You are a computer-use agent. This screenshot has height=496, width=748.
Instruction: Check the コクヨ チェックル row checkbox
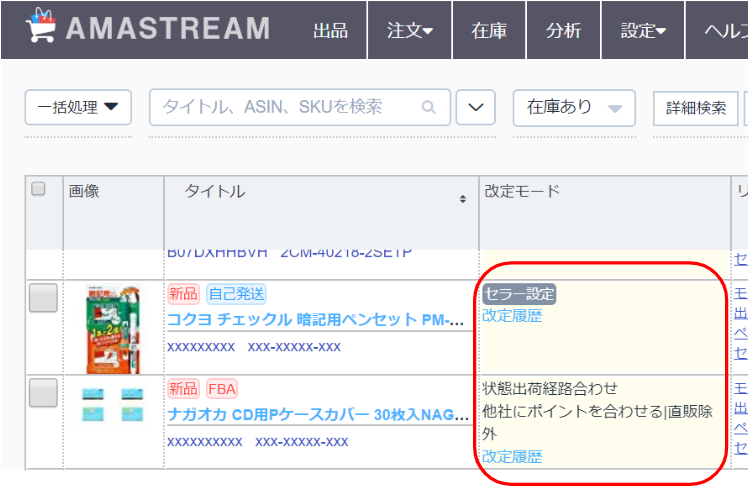pyautogui.click(x=43, y=298)
